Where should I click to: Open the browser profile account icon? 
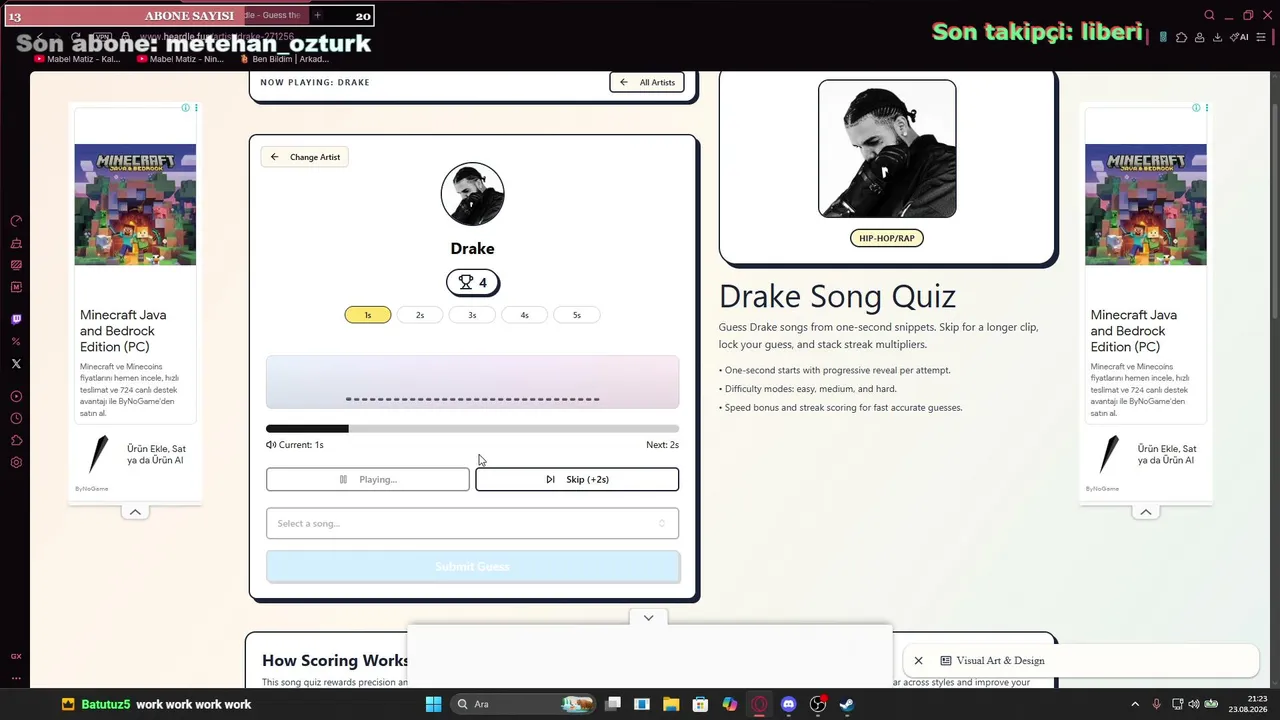coord(1199,37)
